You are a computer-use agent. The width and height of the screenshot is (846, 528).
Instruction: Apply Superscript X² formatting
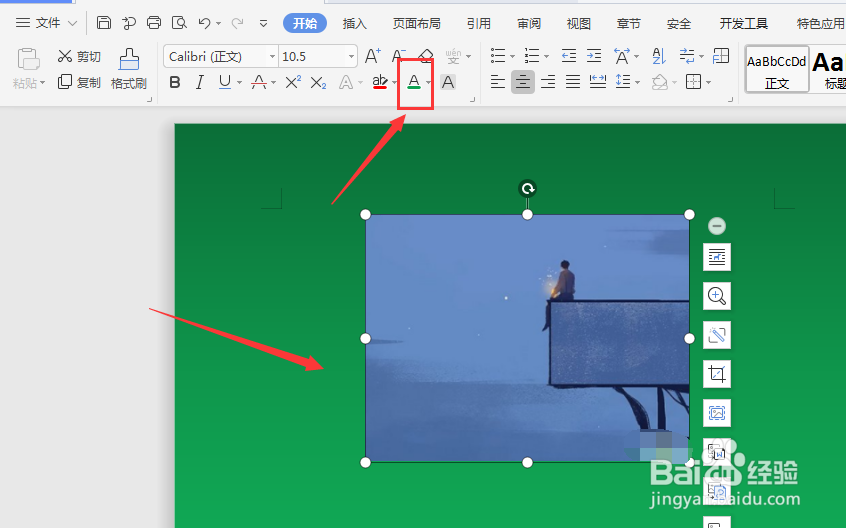(x=293, y=82)
